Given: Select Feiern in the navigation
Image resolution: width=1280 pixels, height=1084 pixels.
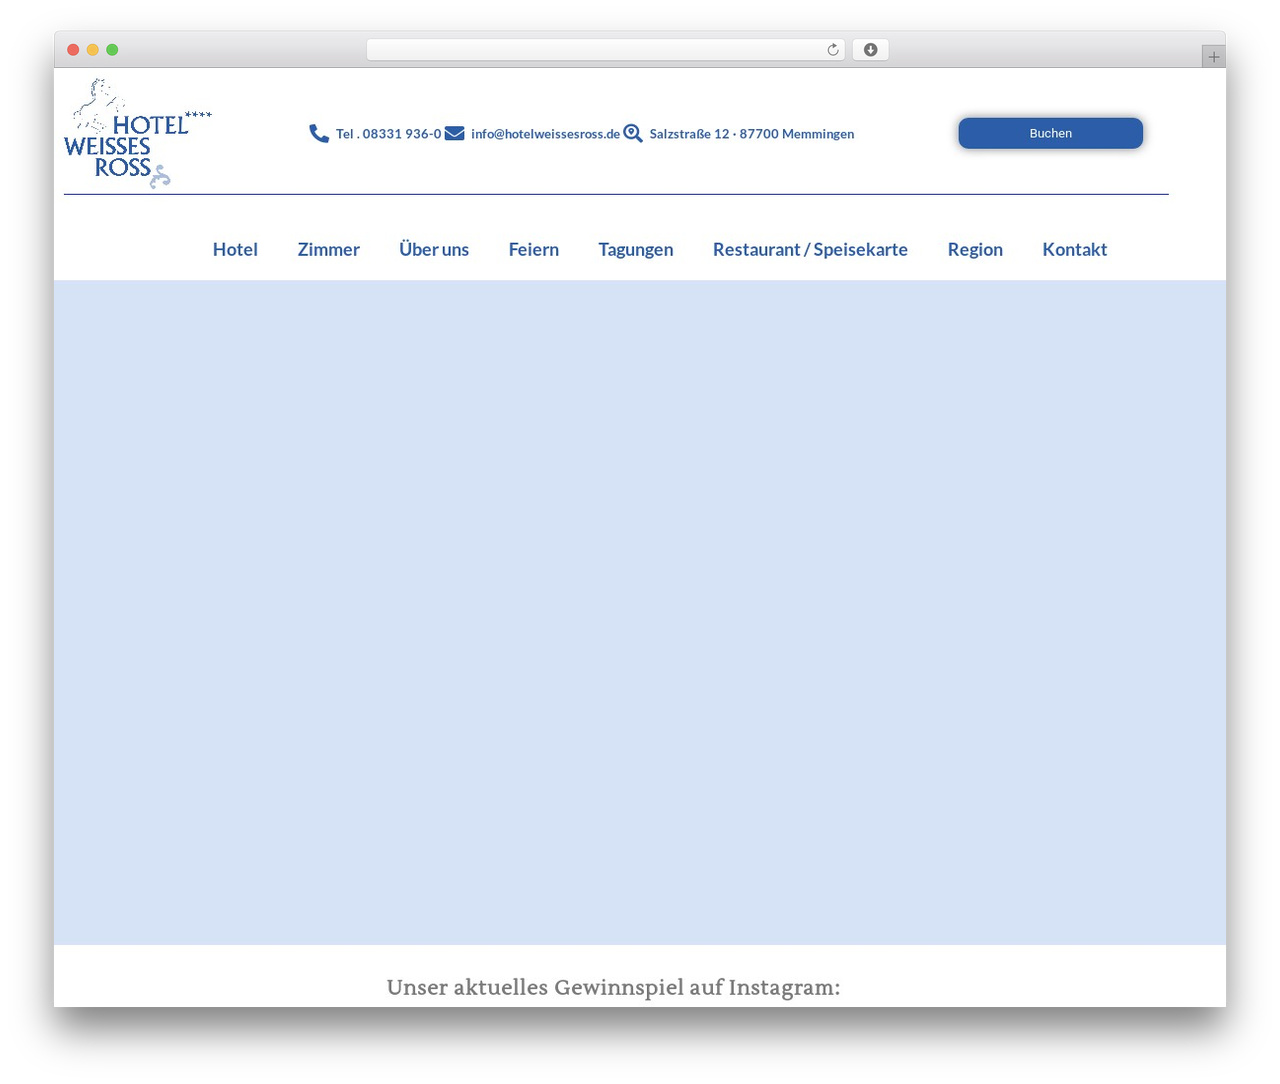Looking at the screenshot, I should click(x=533, y=249).
